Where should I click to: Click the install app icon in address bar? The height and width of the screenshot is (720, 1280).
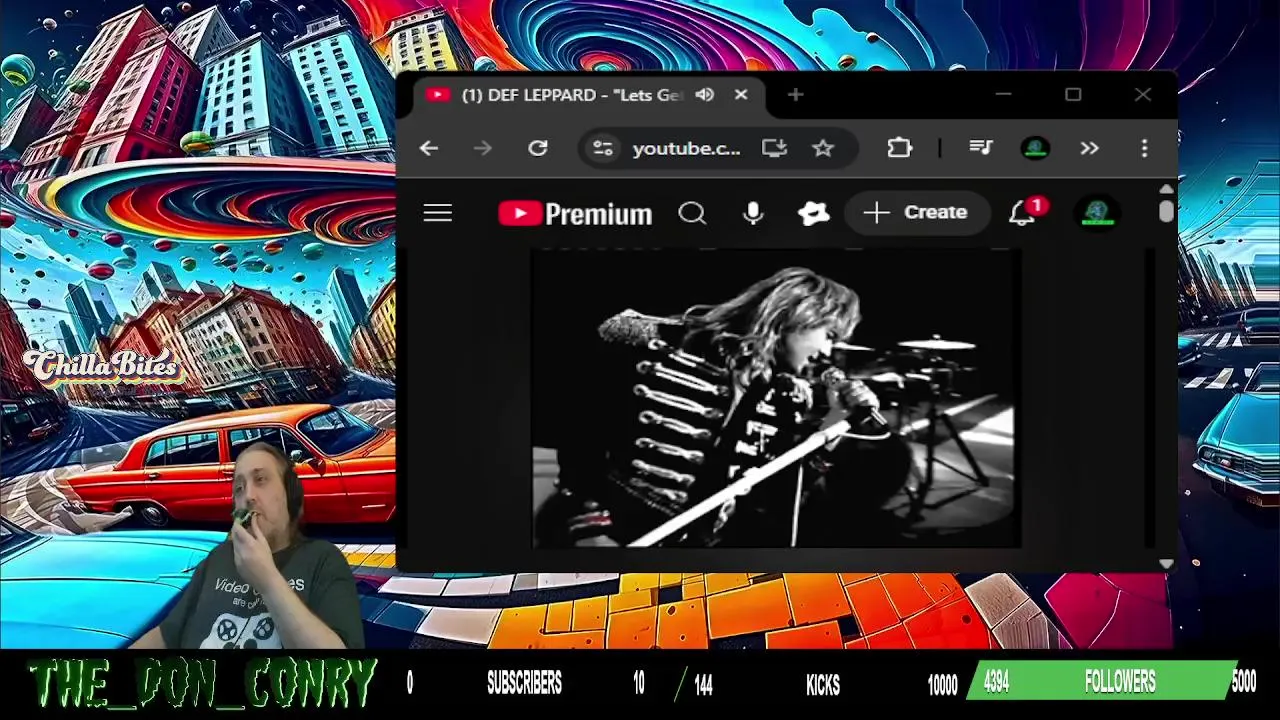point(774,148)
